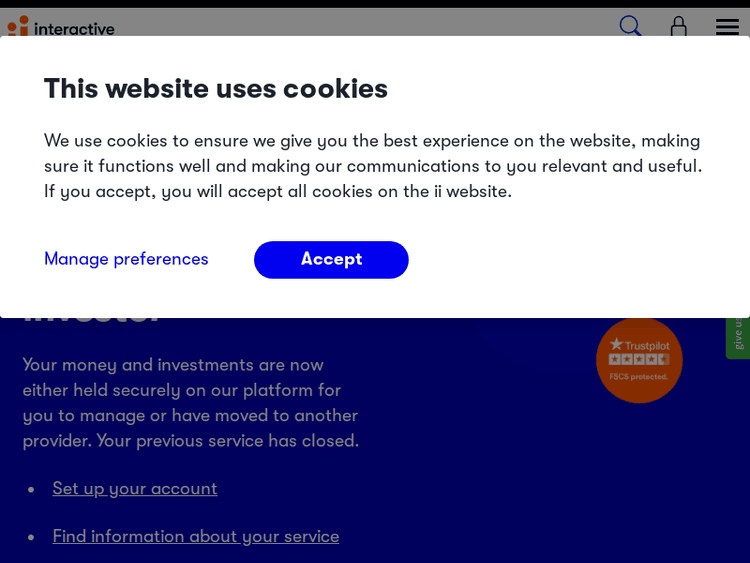Click the bullet beside 'Find information' link
750x563 pixels.
[31, 537]
